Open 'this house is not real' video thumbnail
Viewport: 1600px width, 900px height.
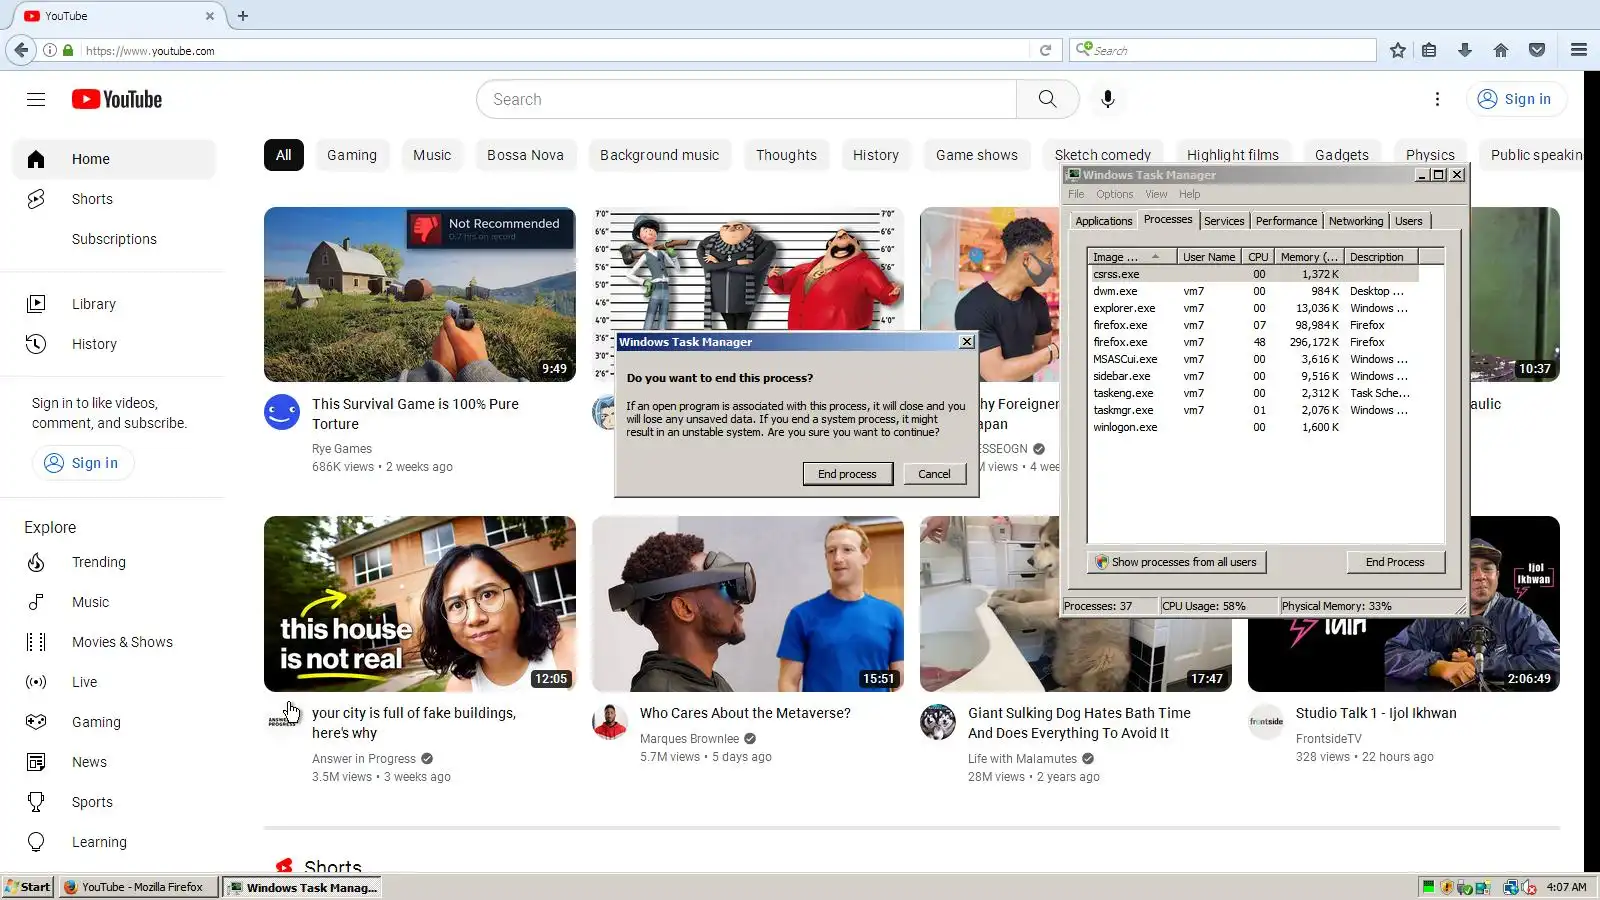420,604
